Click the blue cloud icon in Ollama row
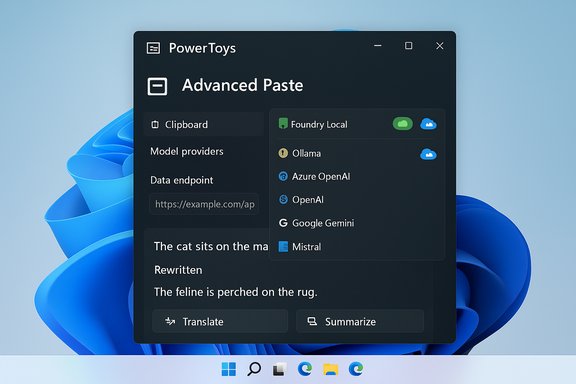 click(x=428, y=154)
